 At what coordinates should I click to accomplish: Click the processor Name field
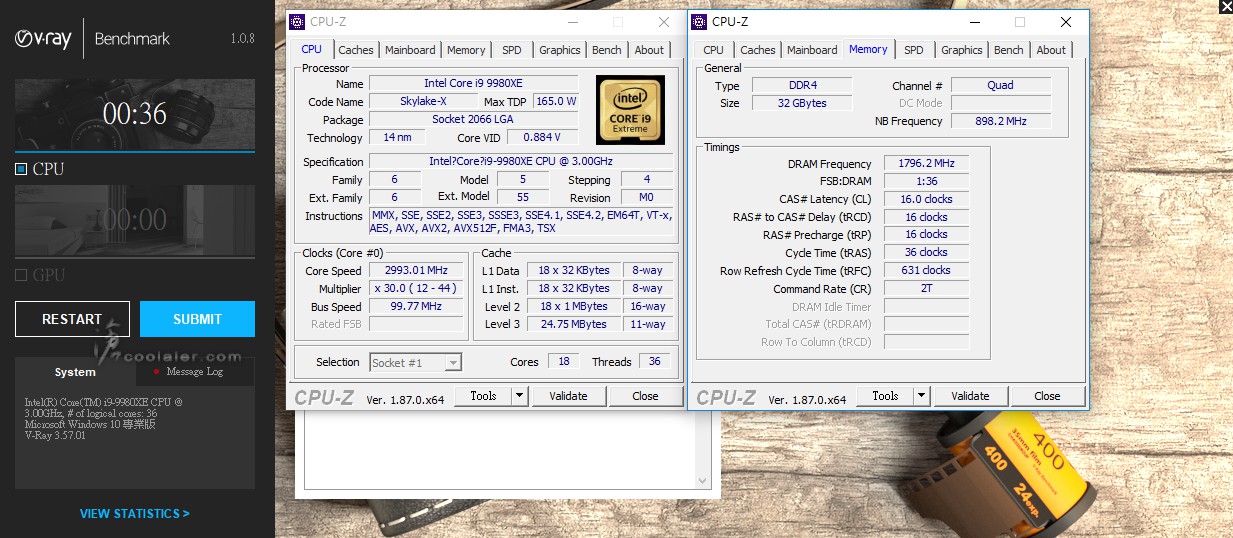tap(474, 84)
